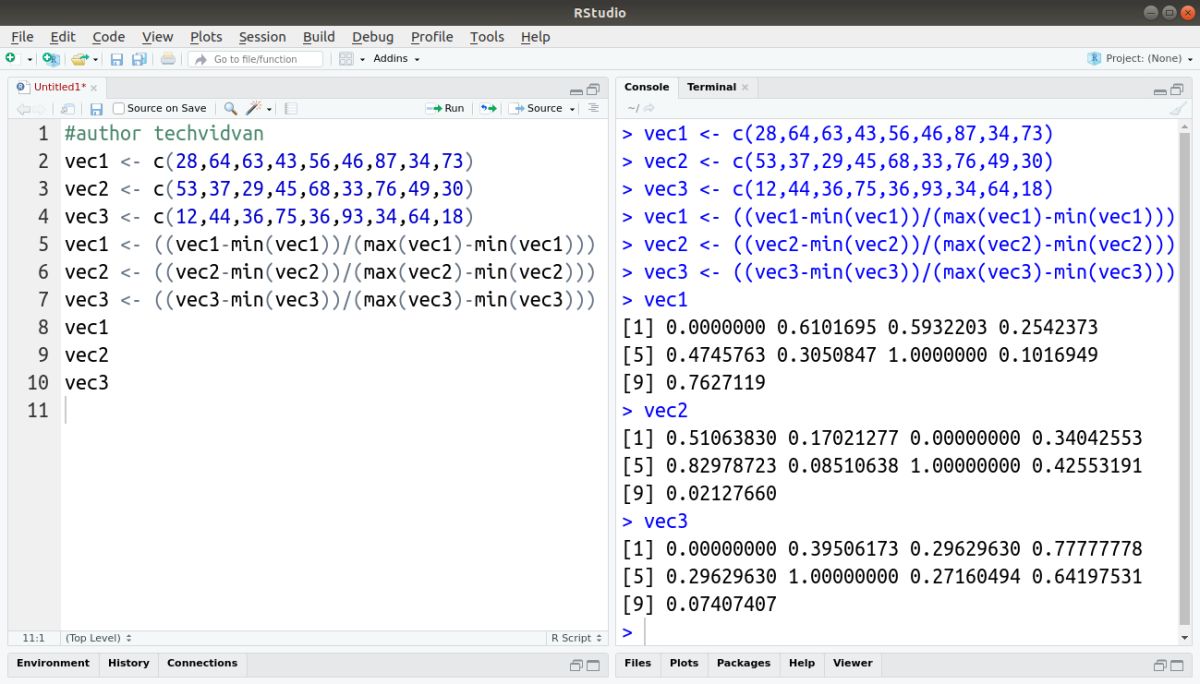Show the document outline icon
The height and width of the screenshot is (684, 1200).
pyautogui.click(x=594, y=108)
